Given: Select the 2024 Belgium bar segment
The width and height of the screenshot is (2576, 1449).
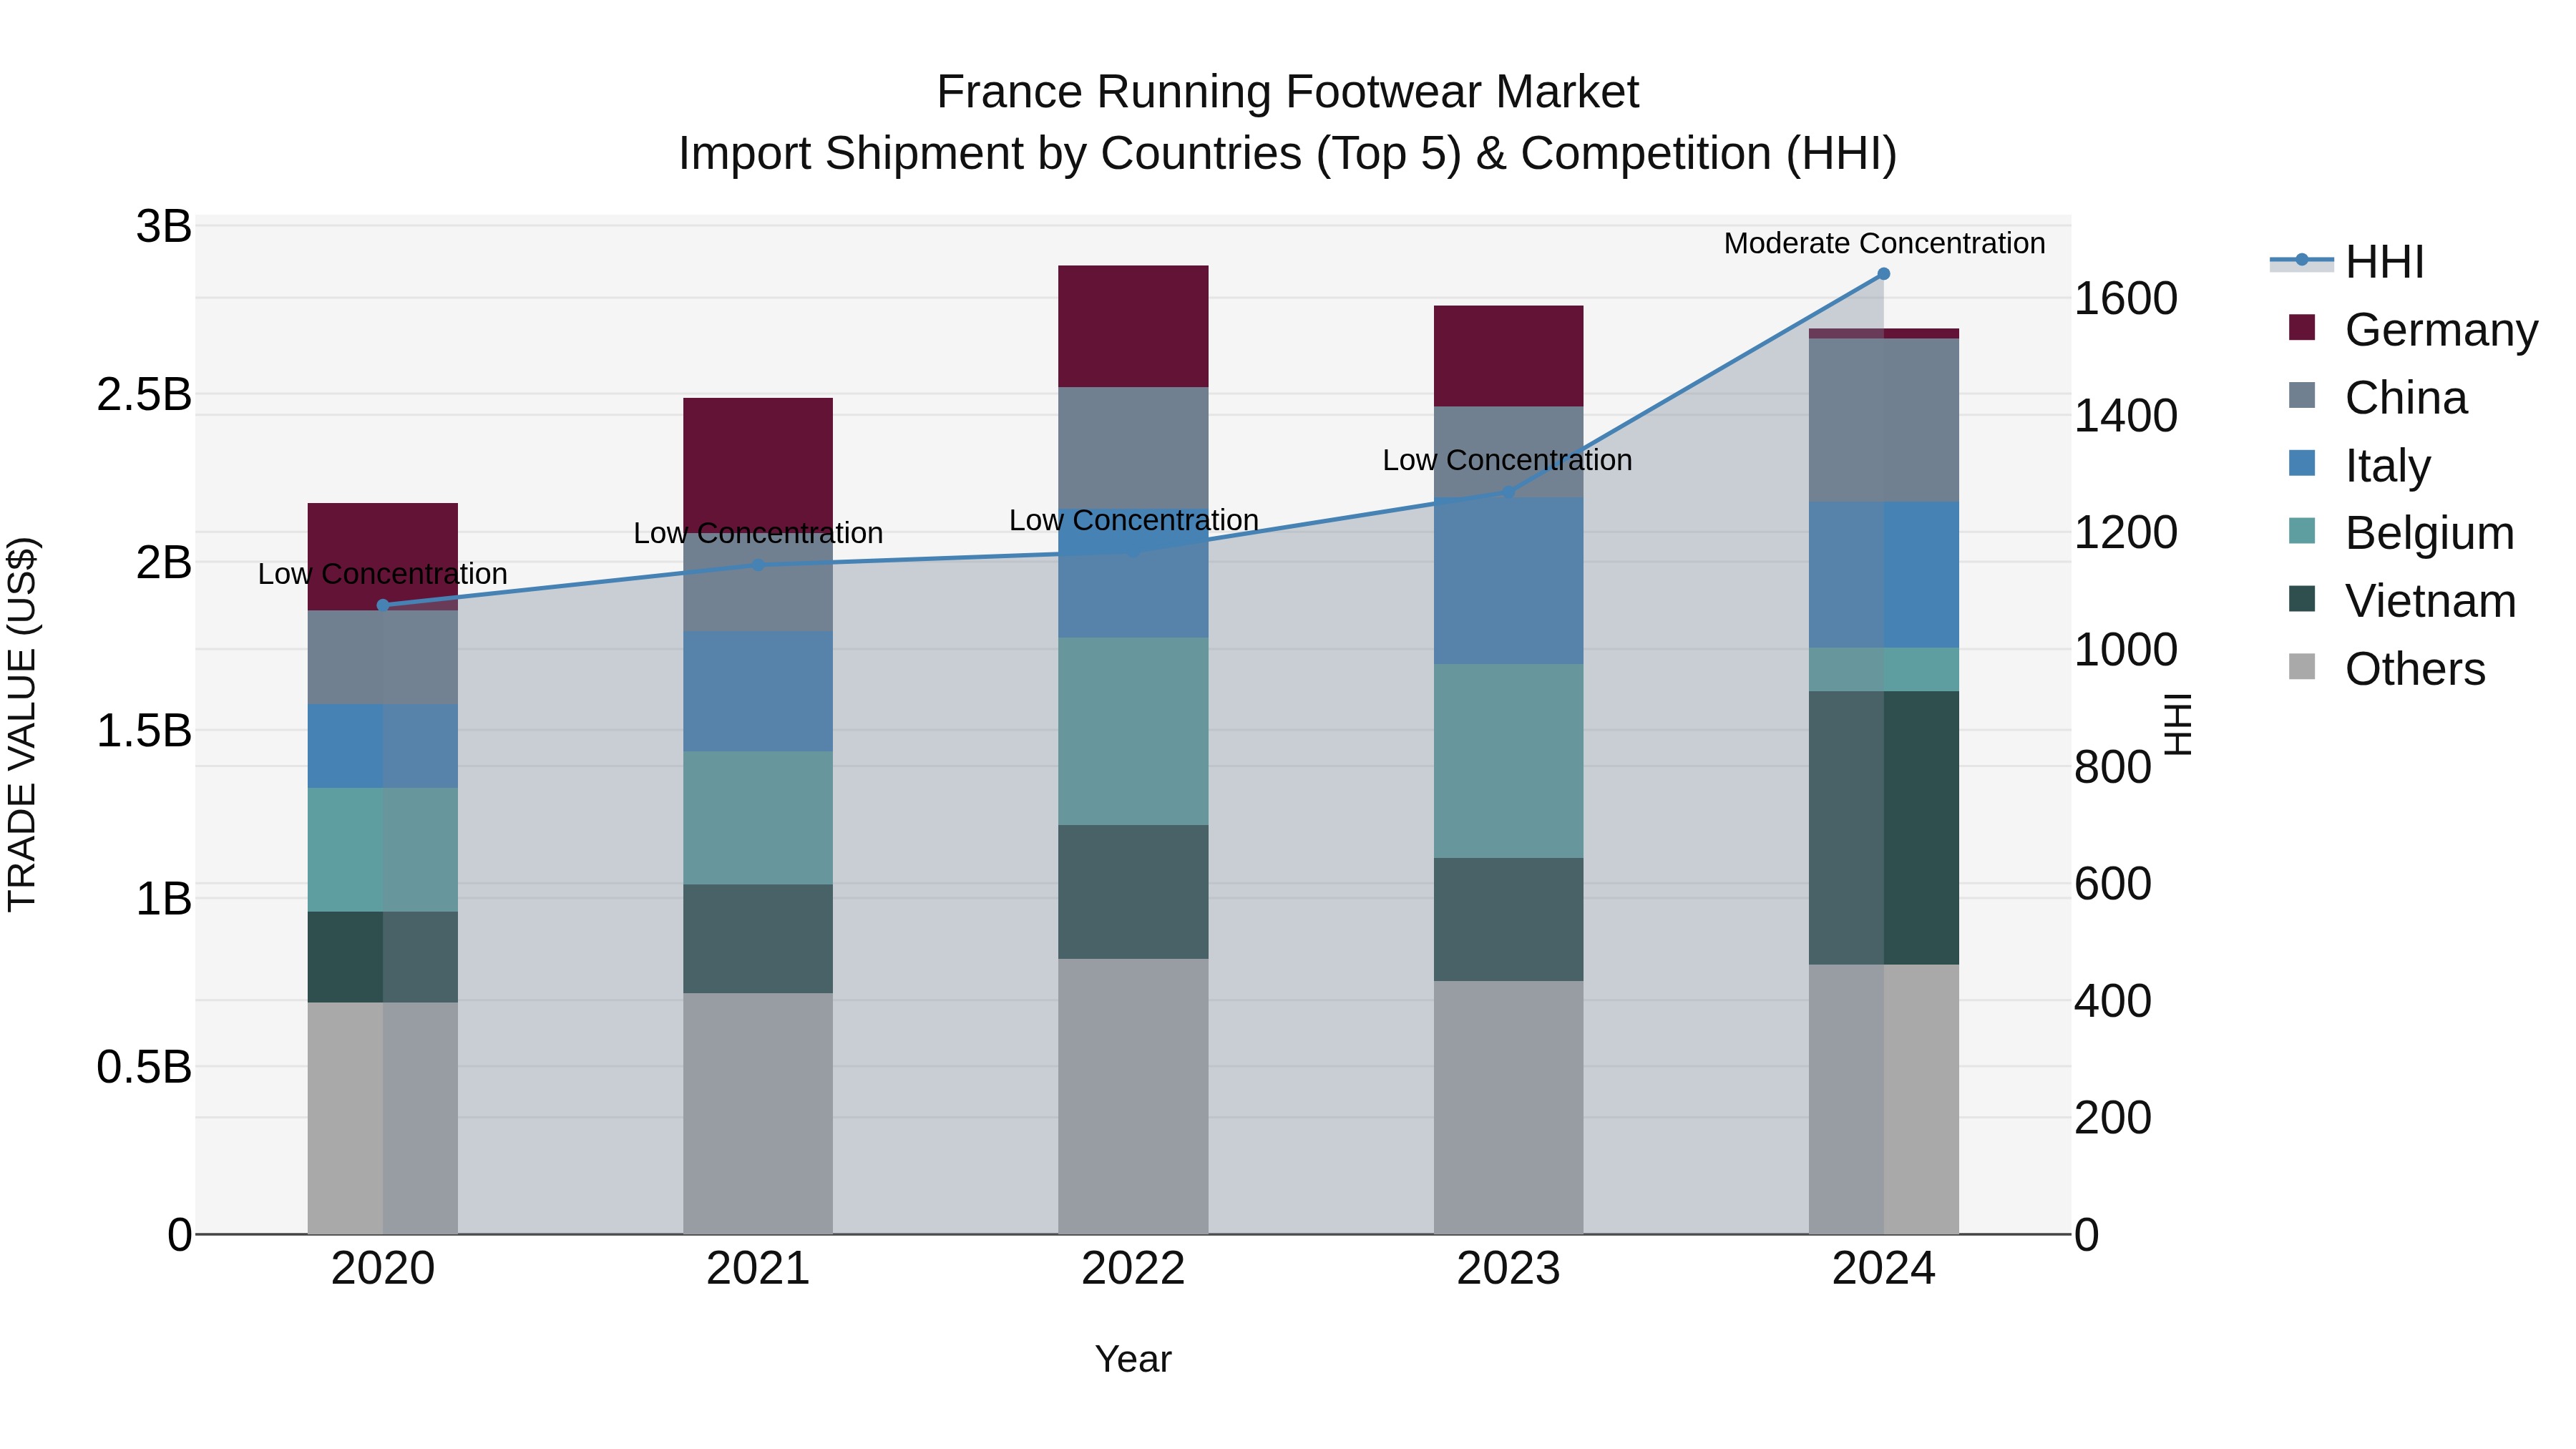Looking at the screenshot, I should point(1884,670).
